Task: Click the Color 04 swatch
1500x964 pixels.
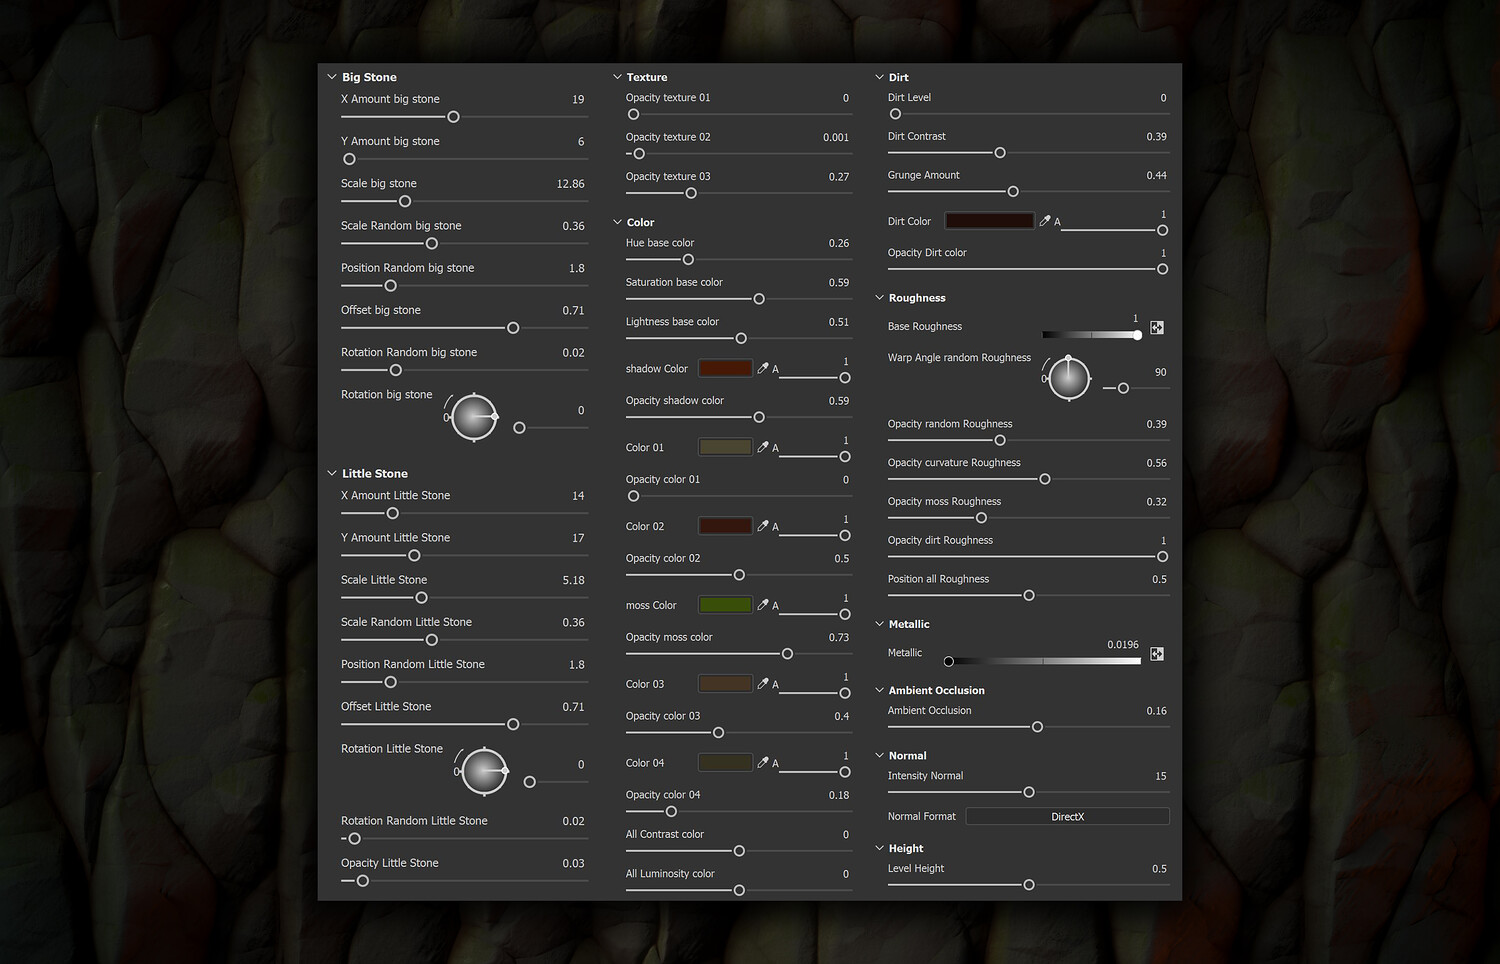Action: [x=725, y=763]
